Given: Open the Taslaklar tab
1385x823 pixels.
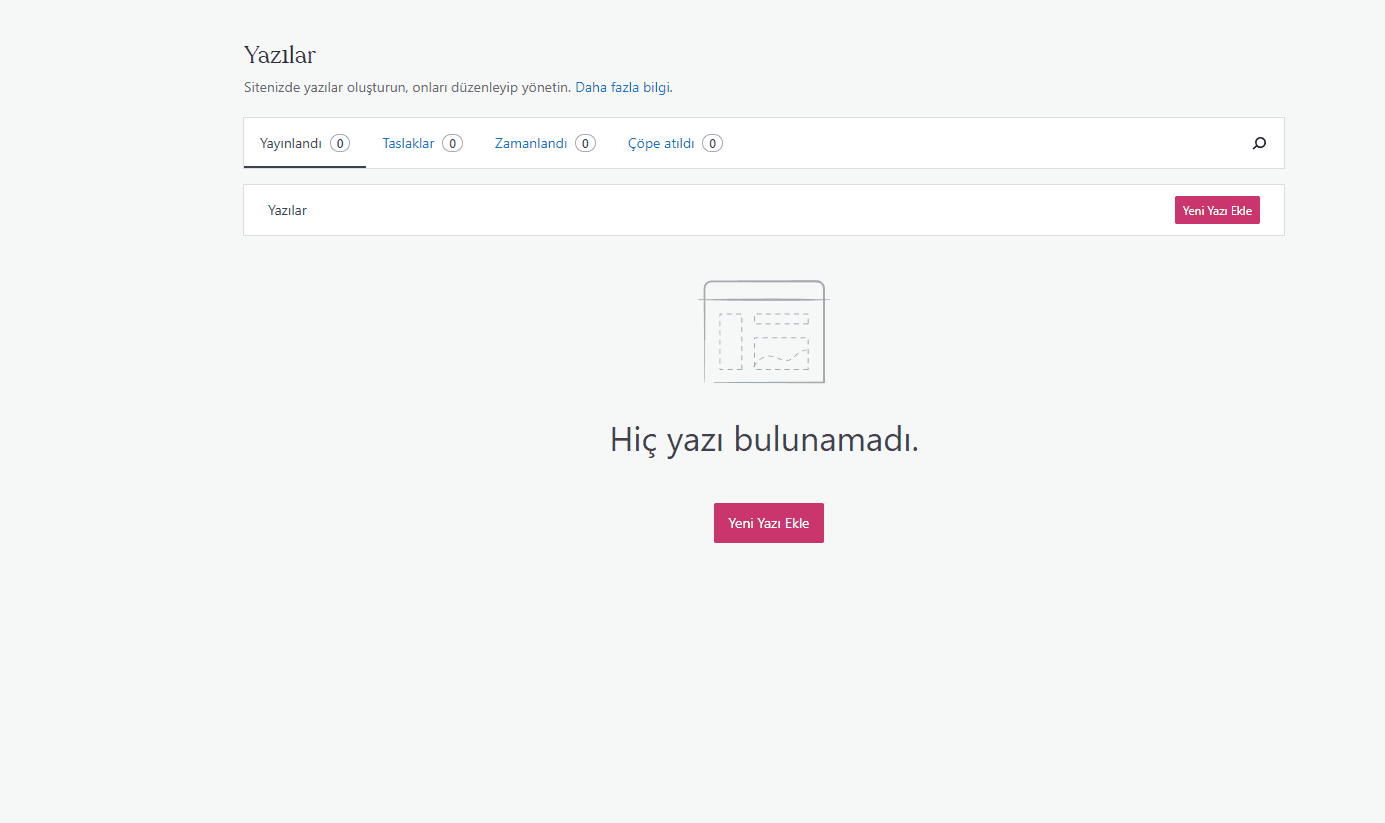Looking at the screenshot, I should pos(408,143).
